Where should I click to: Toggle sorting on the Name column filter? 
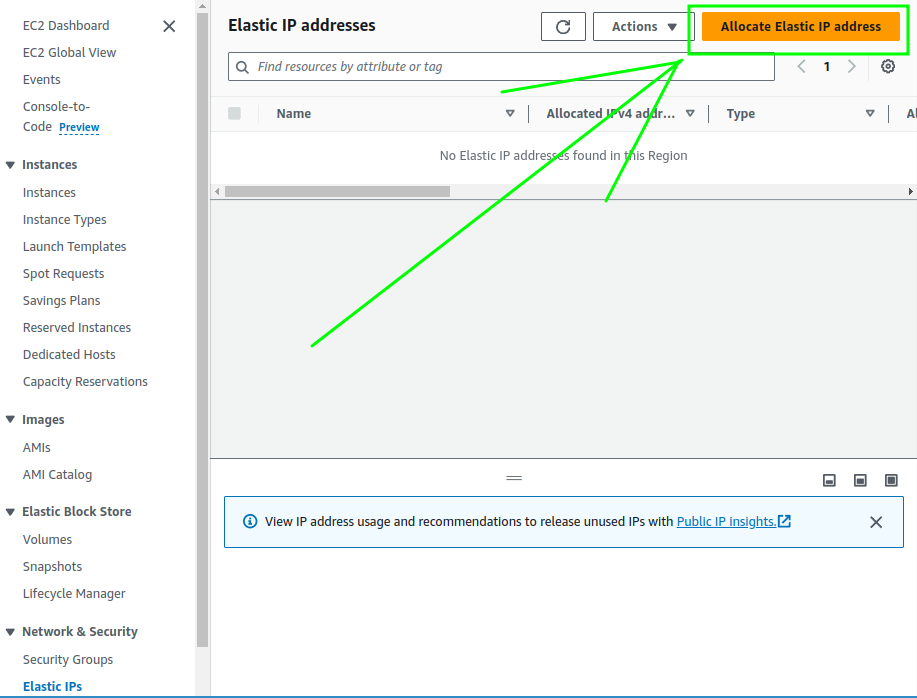[x=510, y=113]
